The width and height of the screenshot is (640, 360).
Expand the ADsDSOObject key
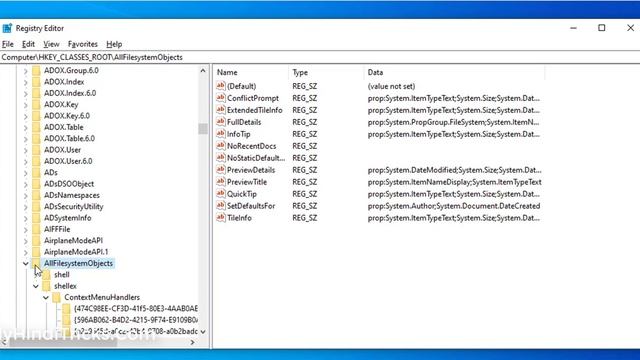26,184
